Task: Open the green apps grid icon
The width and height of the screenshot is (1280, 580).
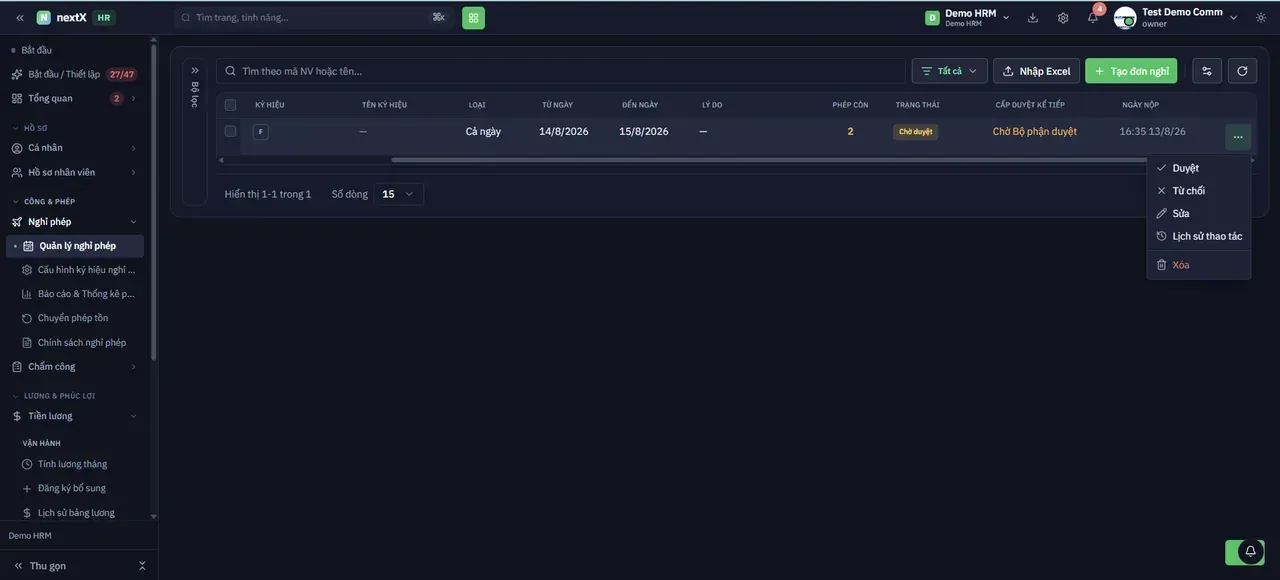Action: click(x=473, y=18)
